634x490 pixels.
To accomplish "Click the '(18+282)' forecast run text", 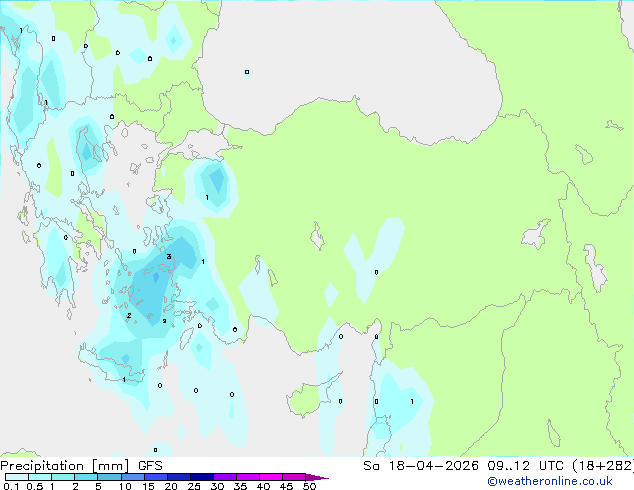I will tap(603, 466).
